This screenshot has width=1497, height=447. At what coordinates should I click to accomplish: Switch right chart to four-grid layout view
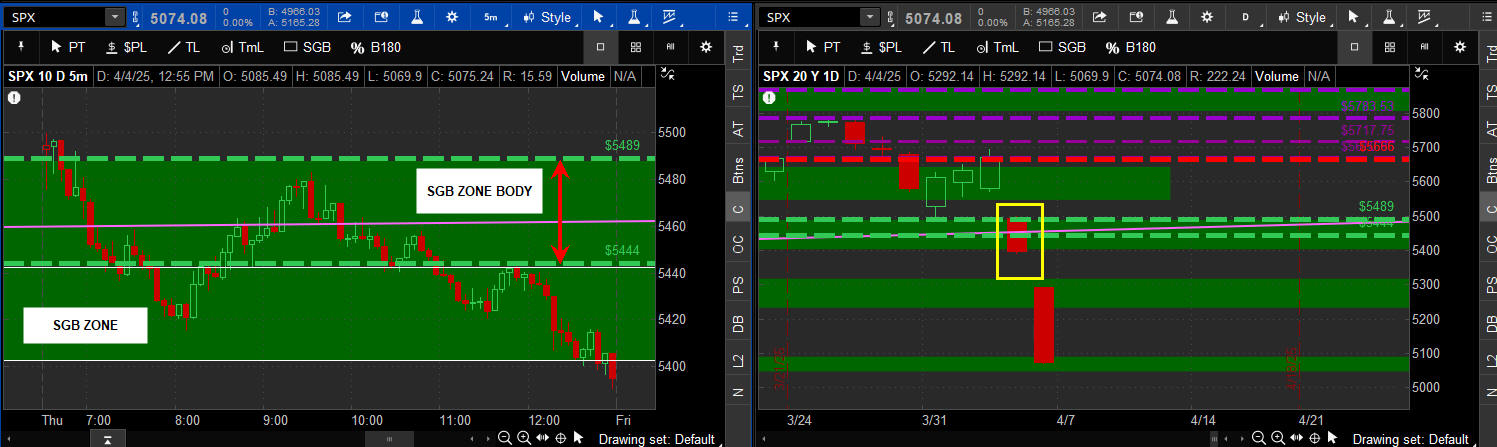coord(1388,47)
